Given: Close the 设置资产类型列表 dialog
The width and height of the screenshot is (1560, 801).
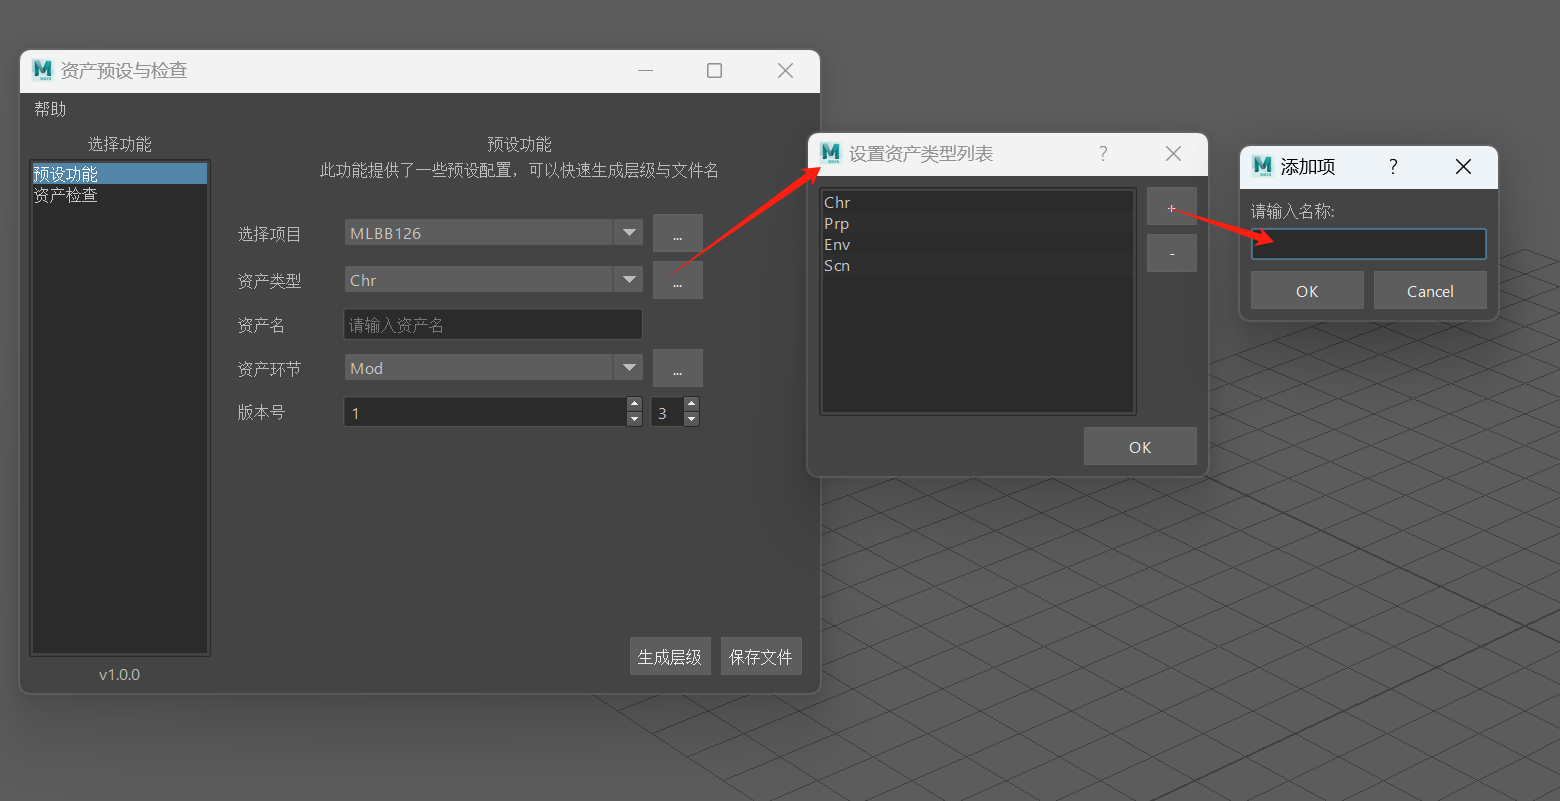Looking at the screenshot, I should [x=1174, y=153].
